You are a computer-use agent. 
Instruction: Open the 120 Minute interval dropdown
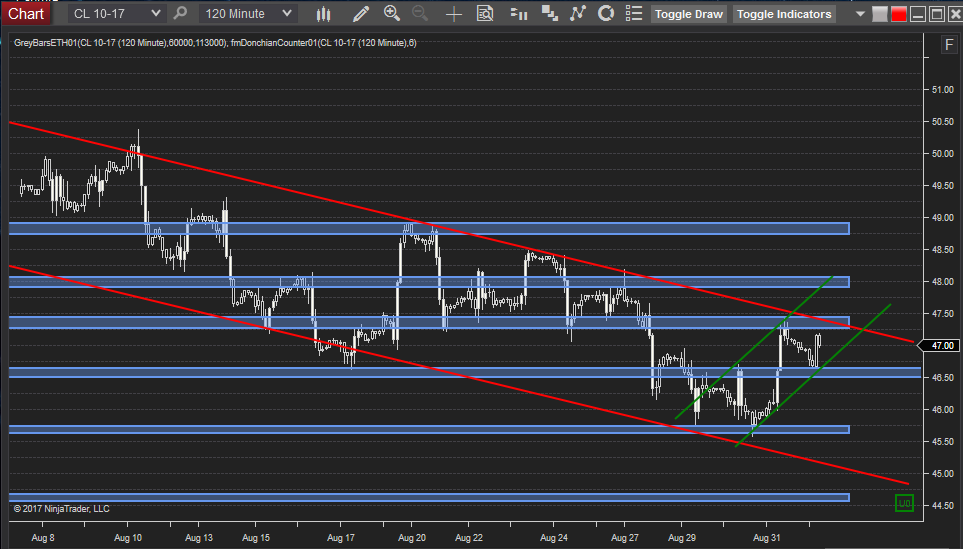coord(248,14)
